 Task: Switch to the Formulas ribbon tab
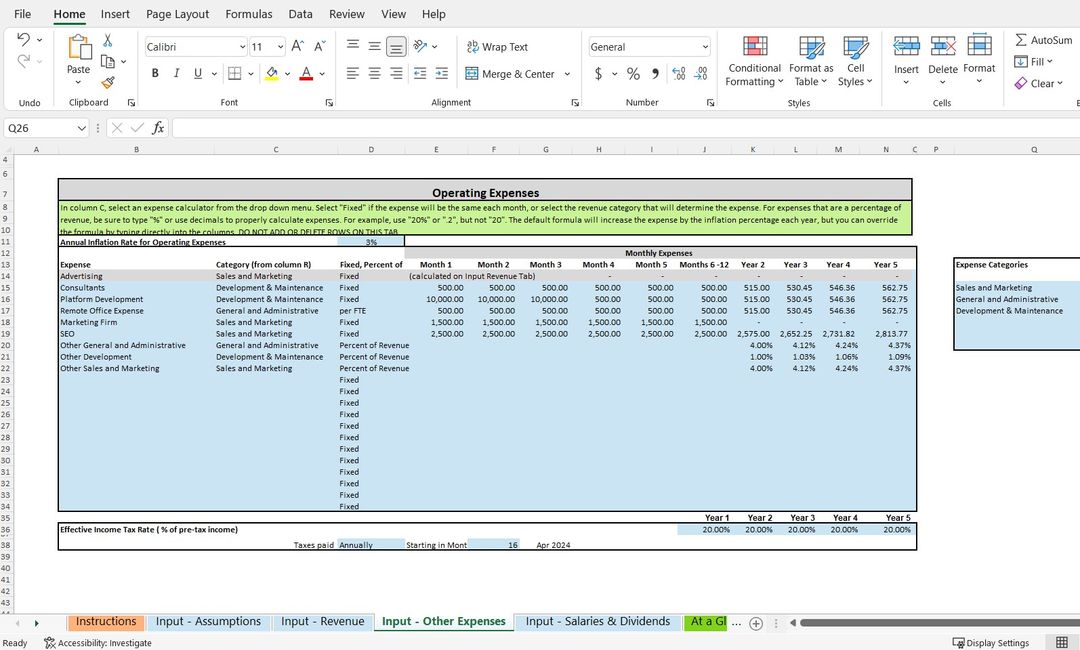point(248,14)
